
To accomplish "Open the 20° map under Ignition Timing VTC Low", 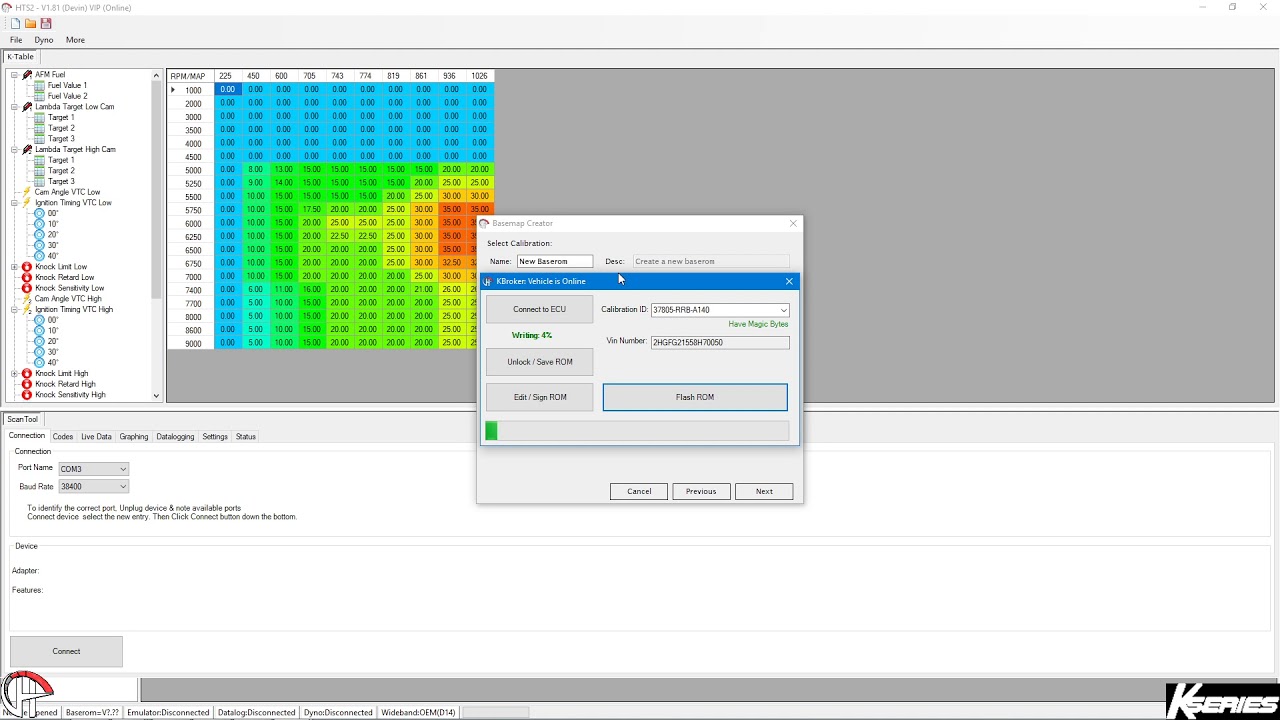I will click(x=53, y=235).
